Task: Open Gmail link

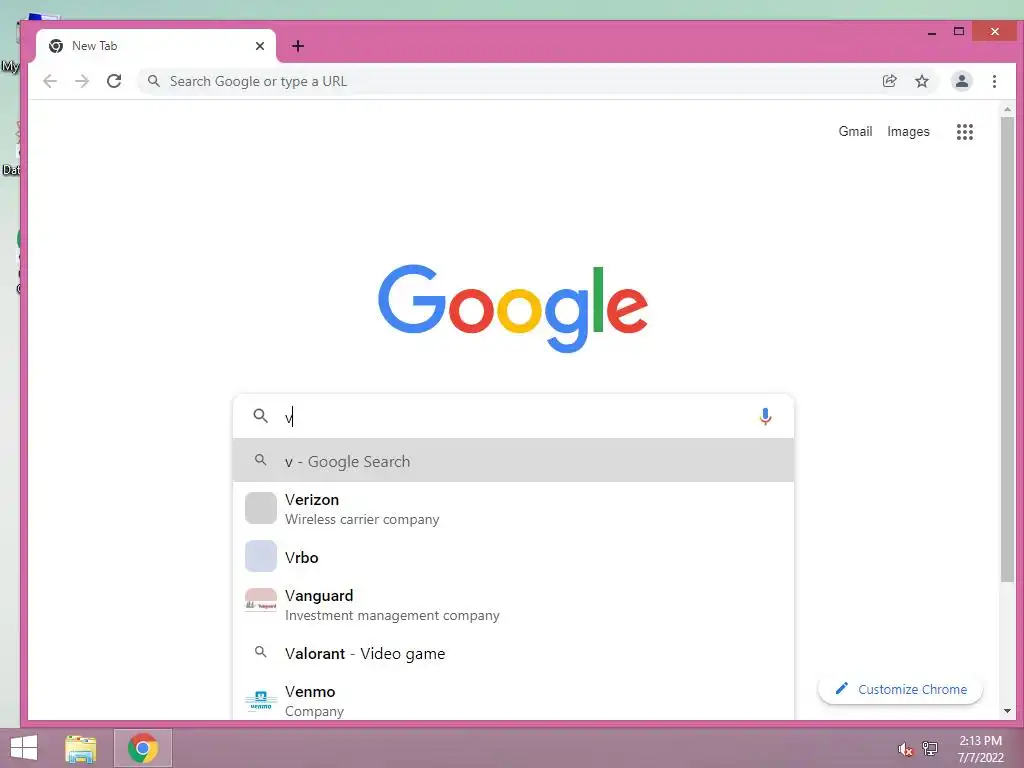Action: [855, 131]
